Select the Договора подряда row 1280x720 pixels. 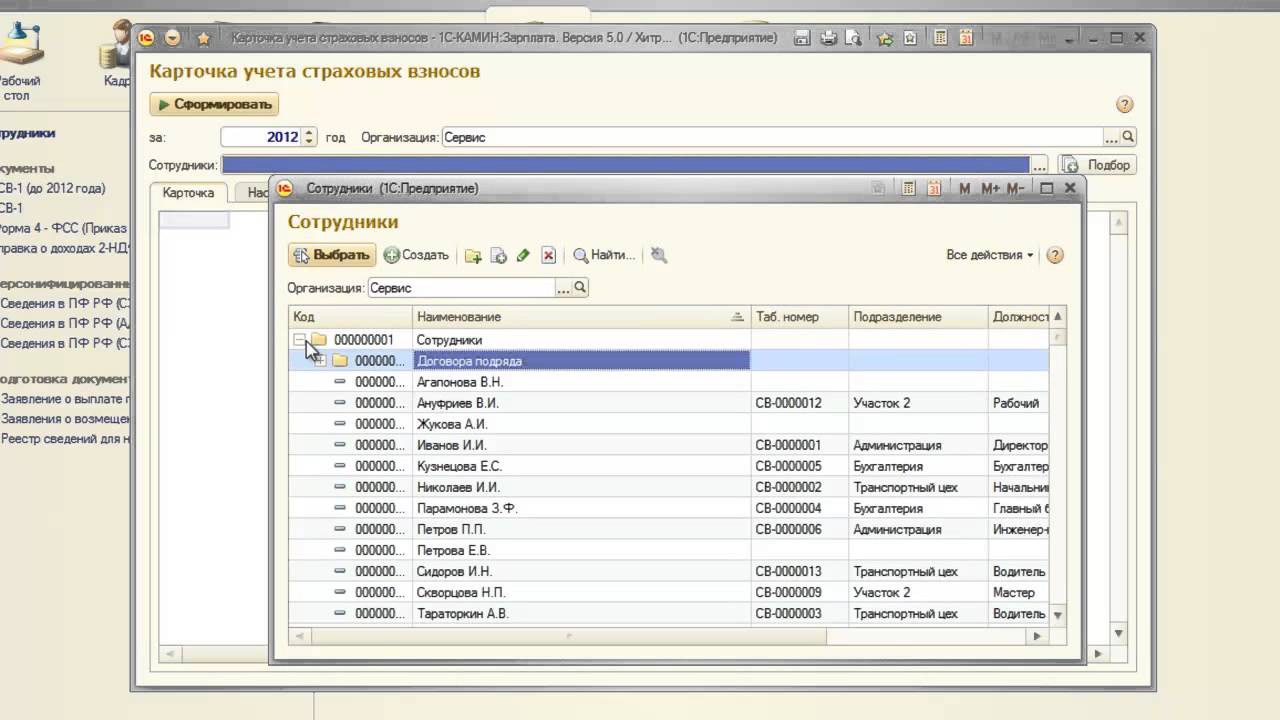click(669, 361)
